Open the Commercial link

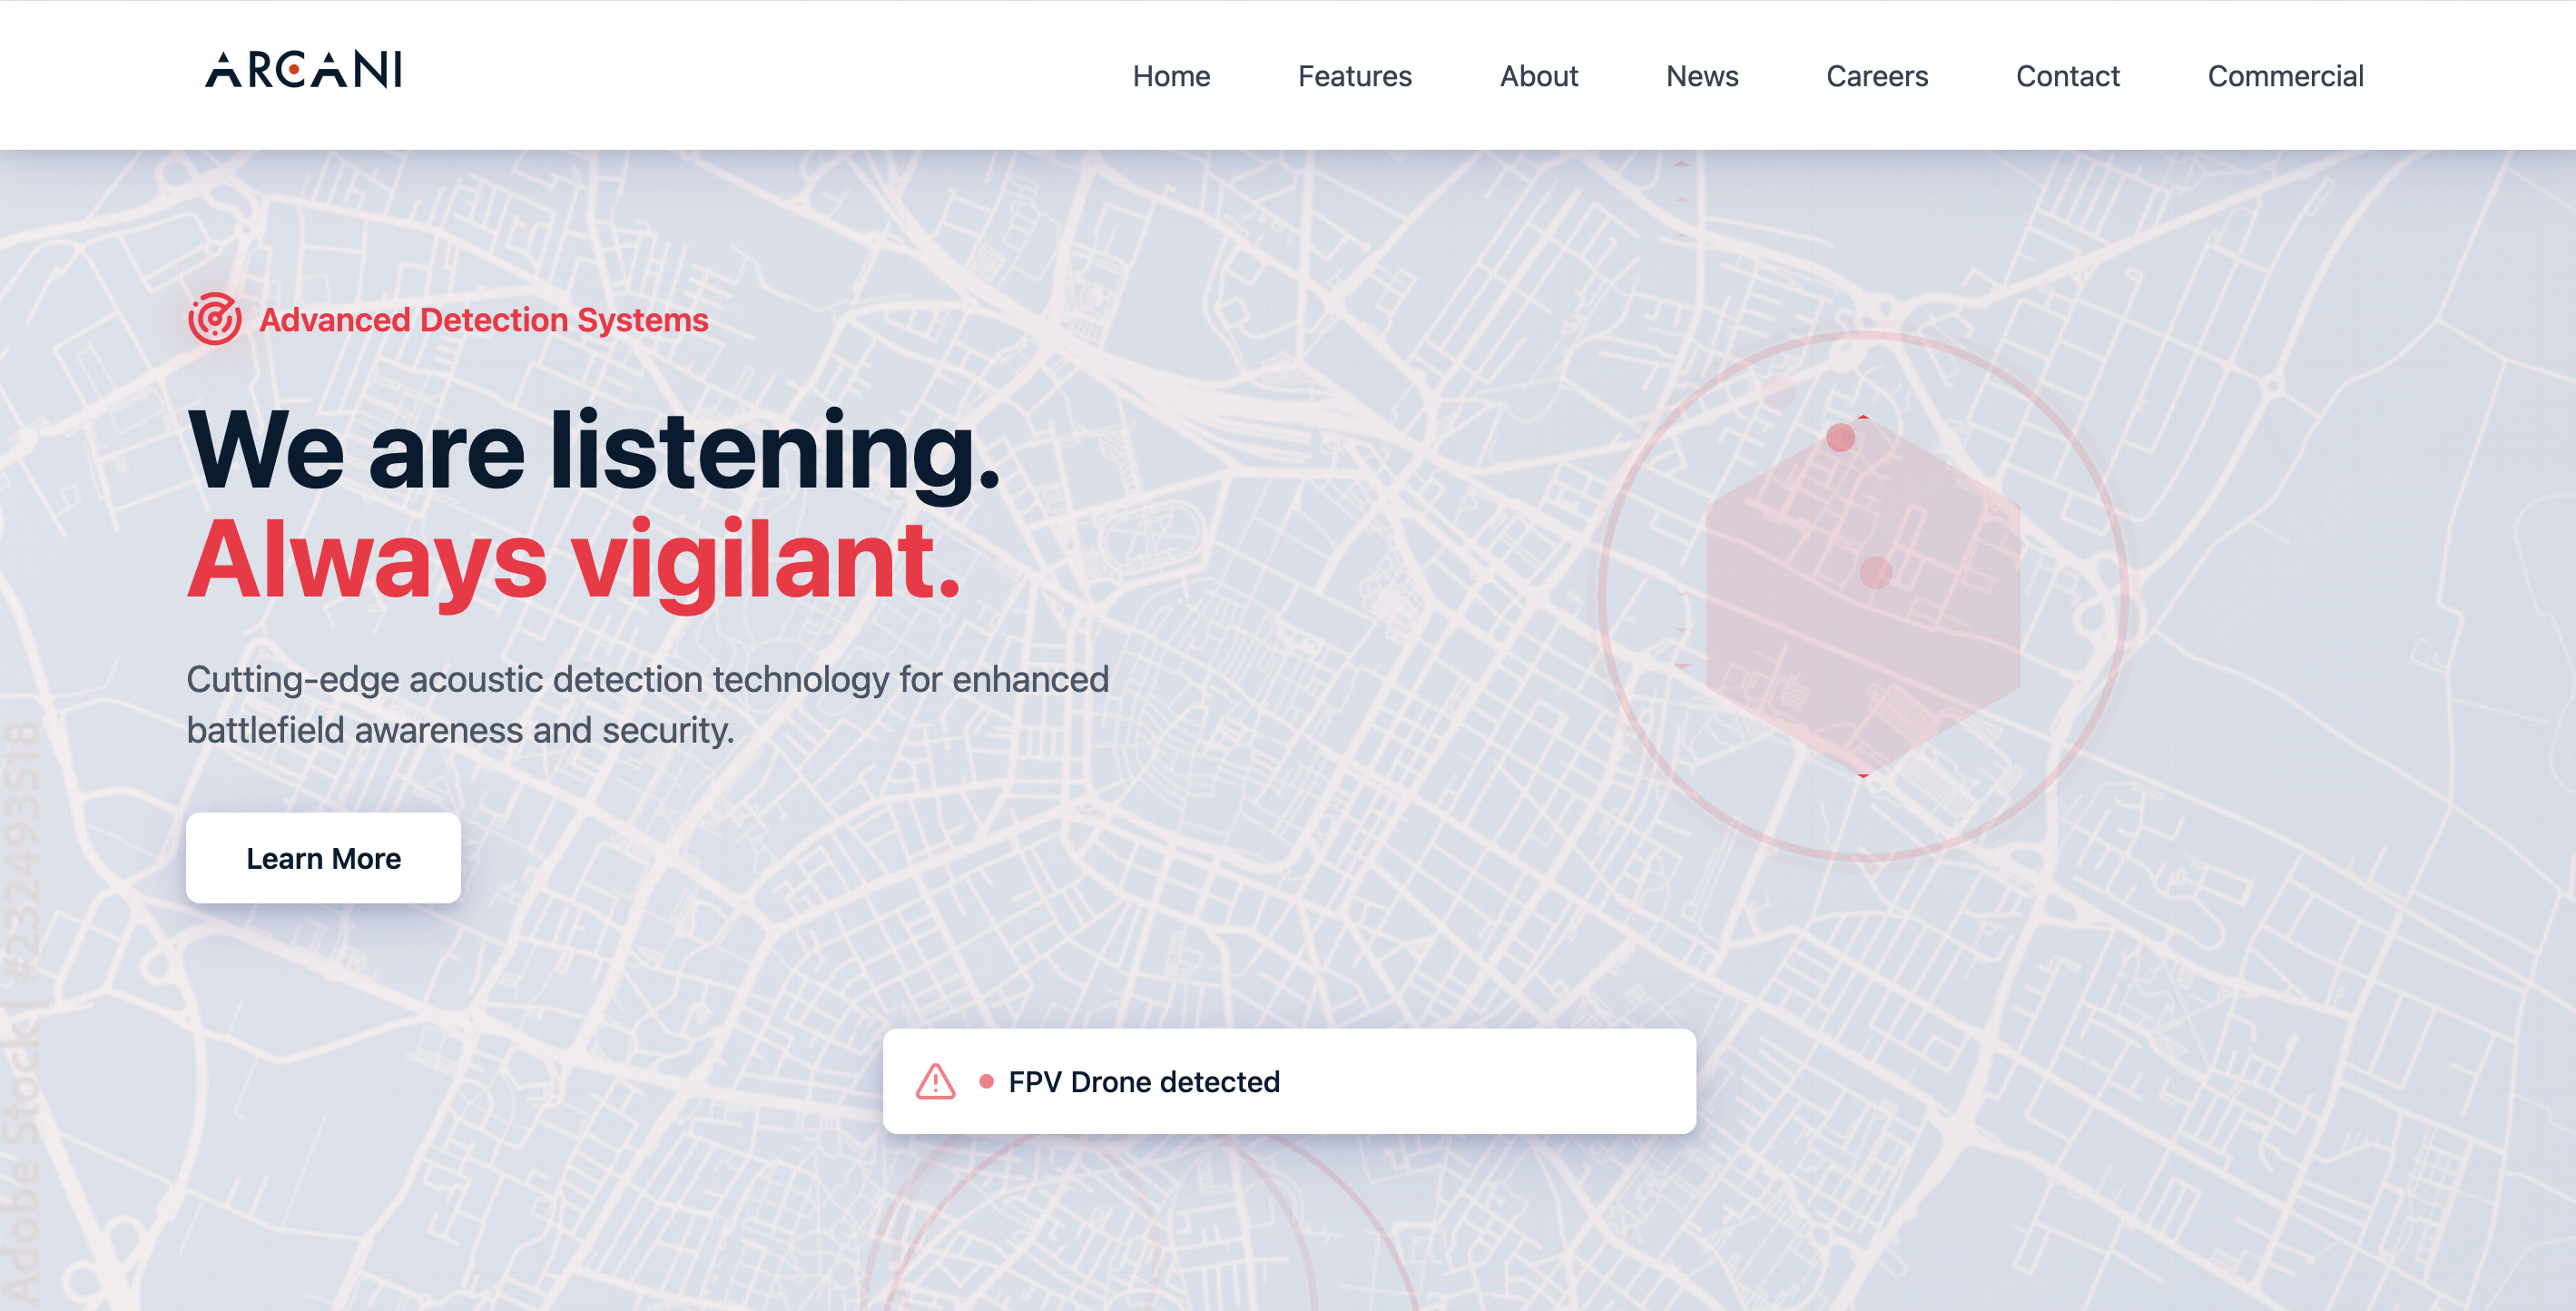pos(2285,76)
